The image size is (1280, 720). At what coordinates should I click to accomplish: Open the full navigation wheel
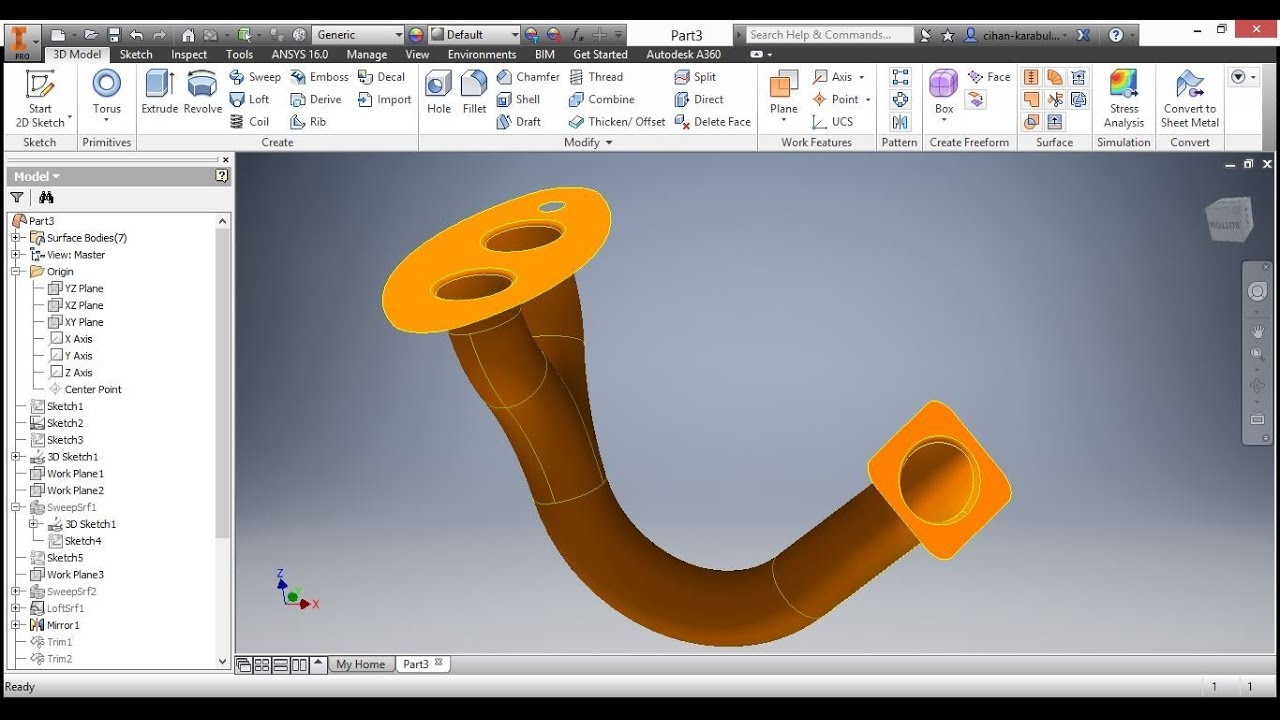(1258, 291)
